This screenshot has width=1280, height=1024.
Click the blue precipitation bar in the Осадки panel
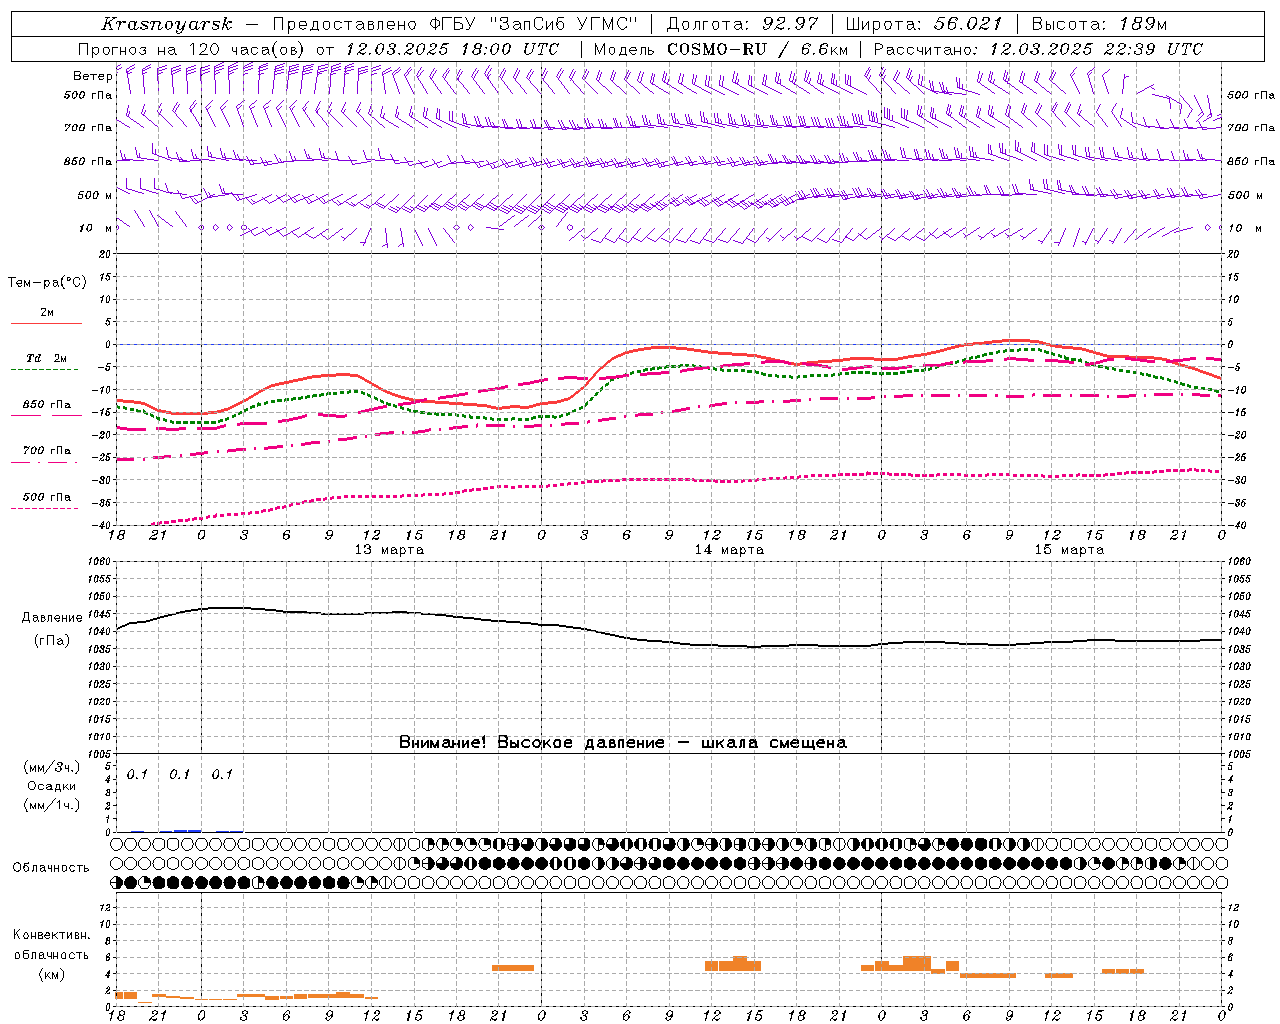point(187,830)
